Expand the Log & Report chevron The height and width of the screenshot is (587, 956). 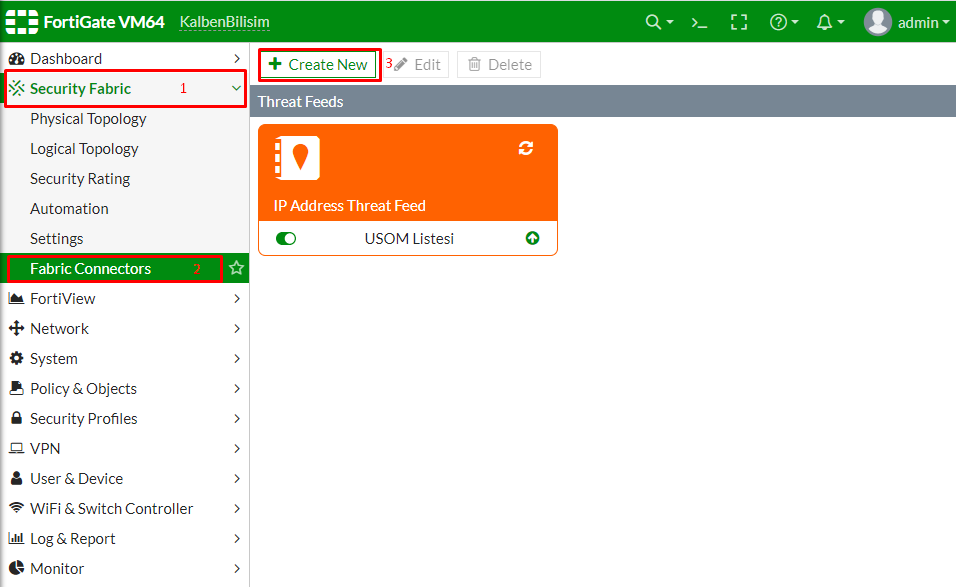click(237, 538)
